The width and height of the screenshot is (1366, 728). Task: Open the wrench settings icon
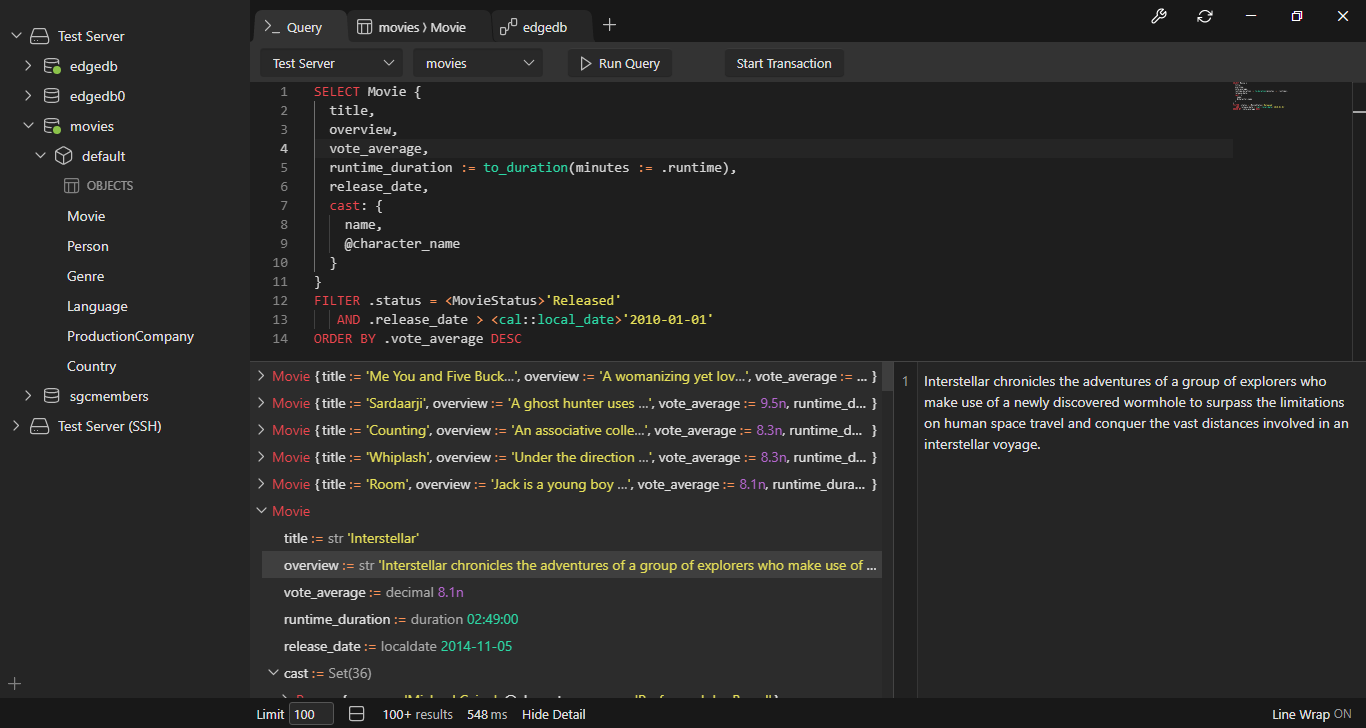point(1159,16)
